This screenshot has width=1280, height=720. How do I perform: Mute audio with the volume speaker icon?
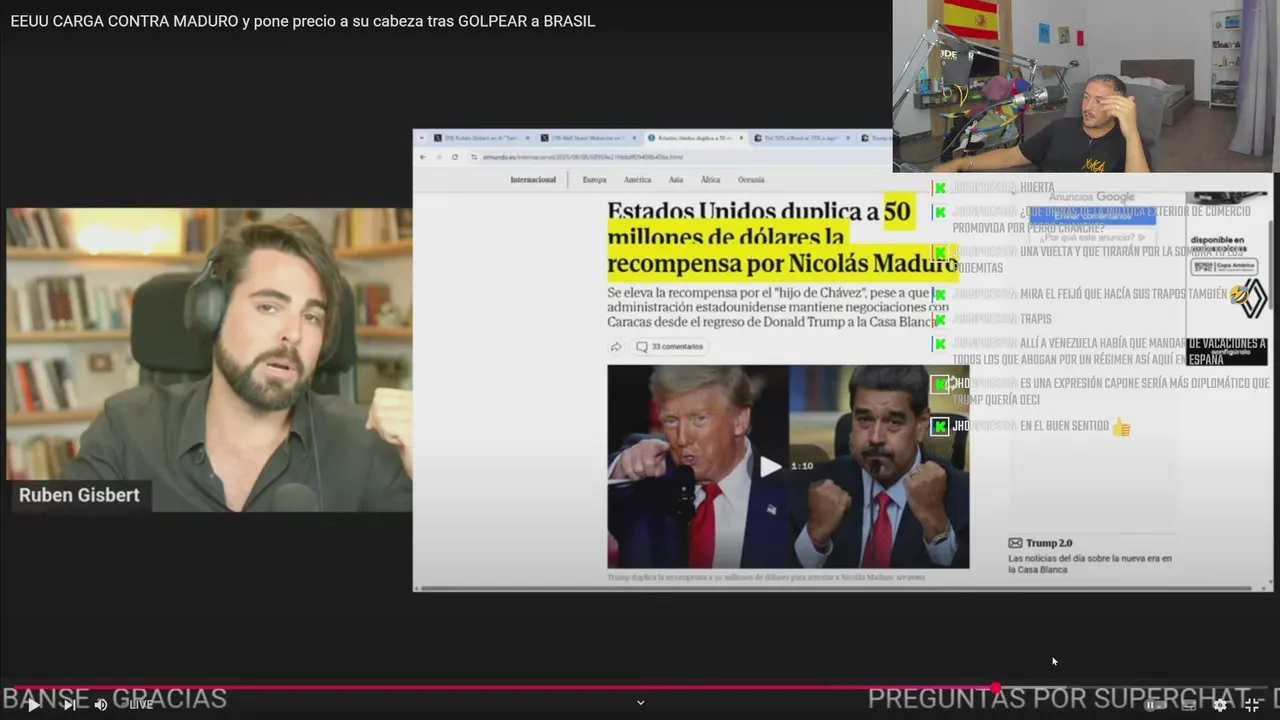coord(101,704)
